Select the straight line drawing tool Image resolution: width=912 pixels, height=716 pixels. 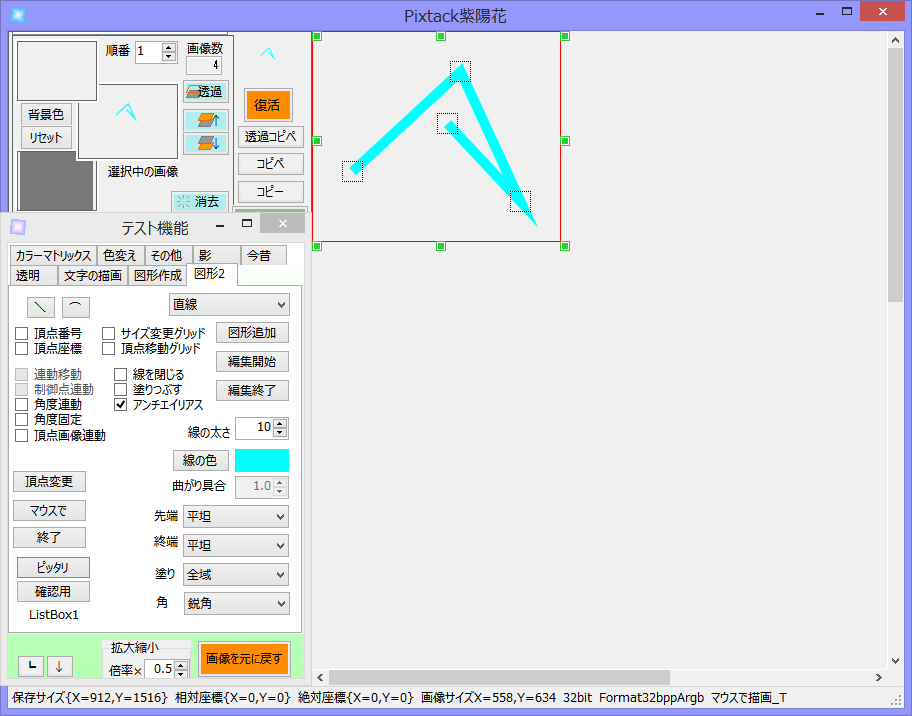[x=39, y=307]
